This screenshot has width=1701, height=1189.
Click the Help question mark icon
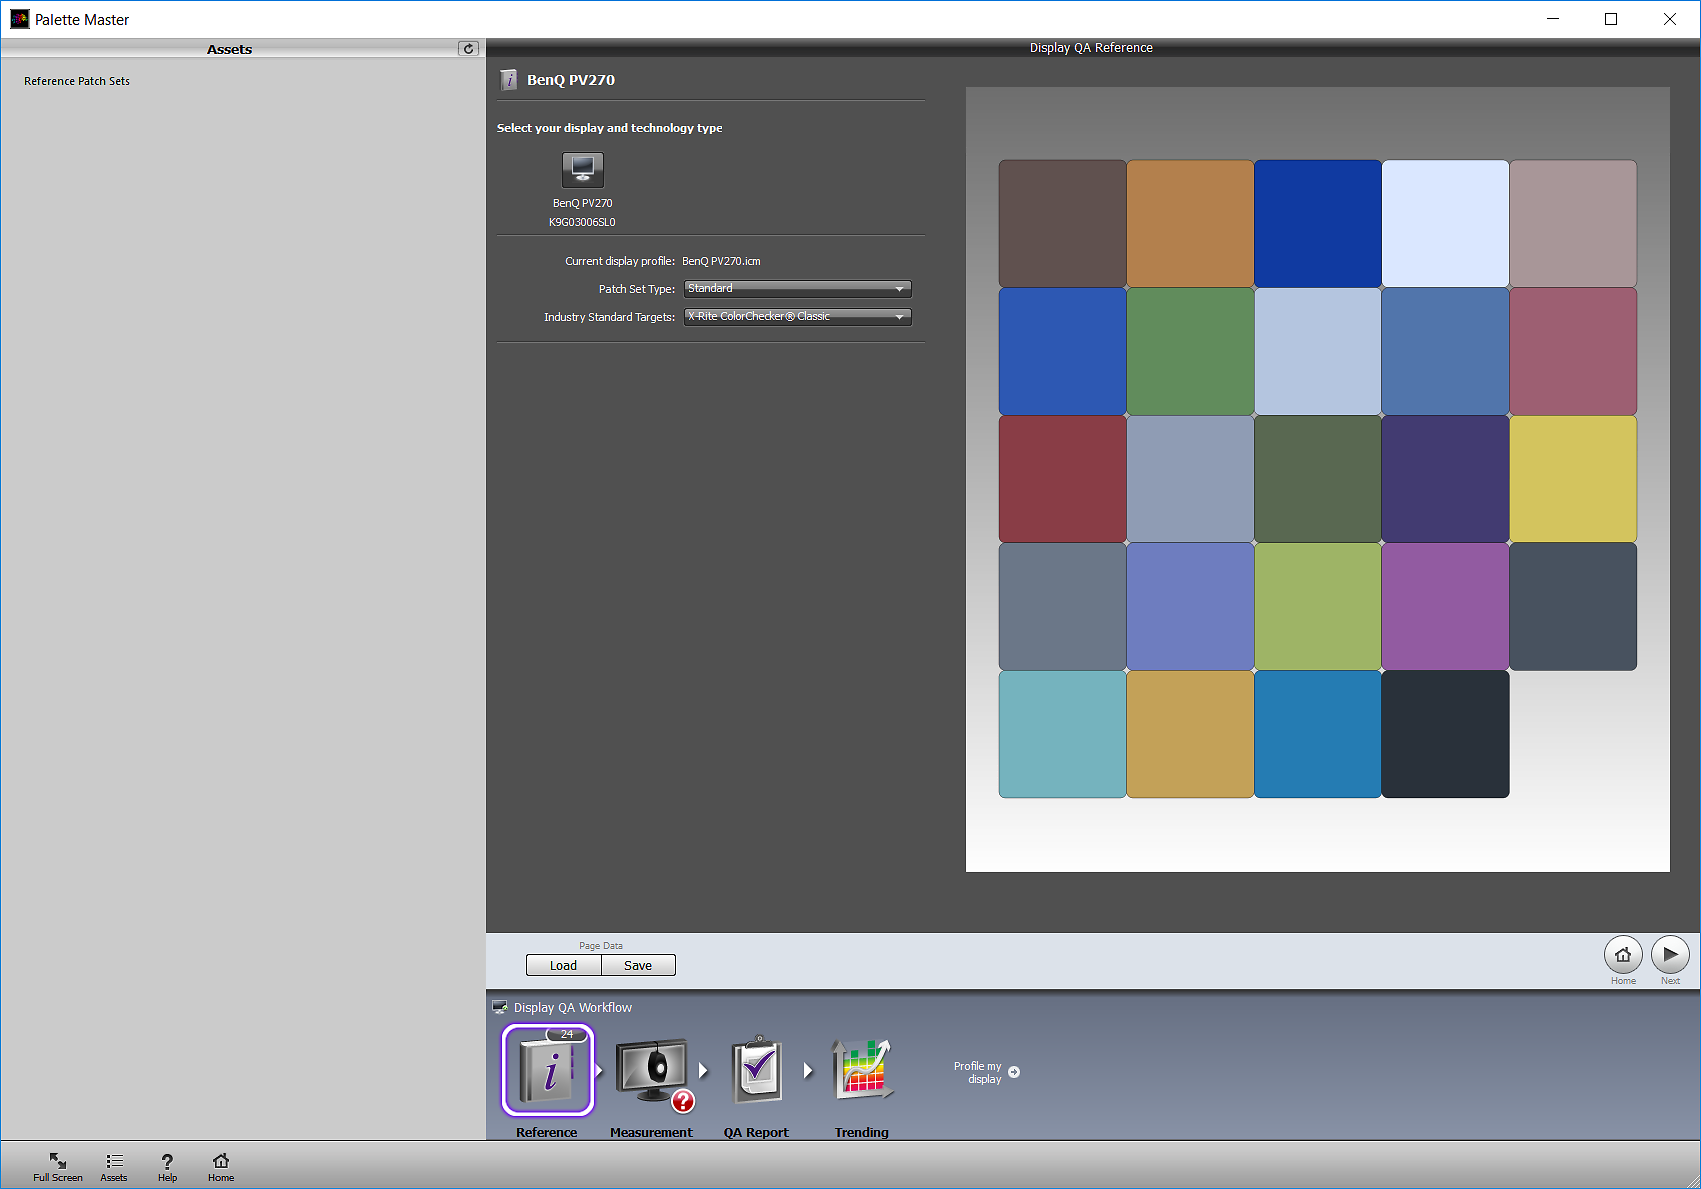(x=167, y=1163)
